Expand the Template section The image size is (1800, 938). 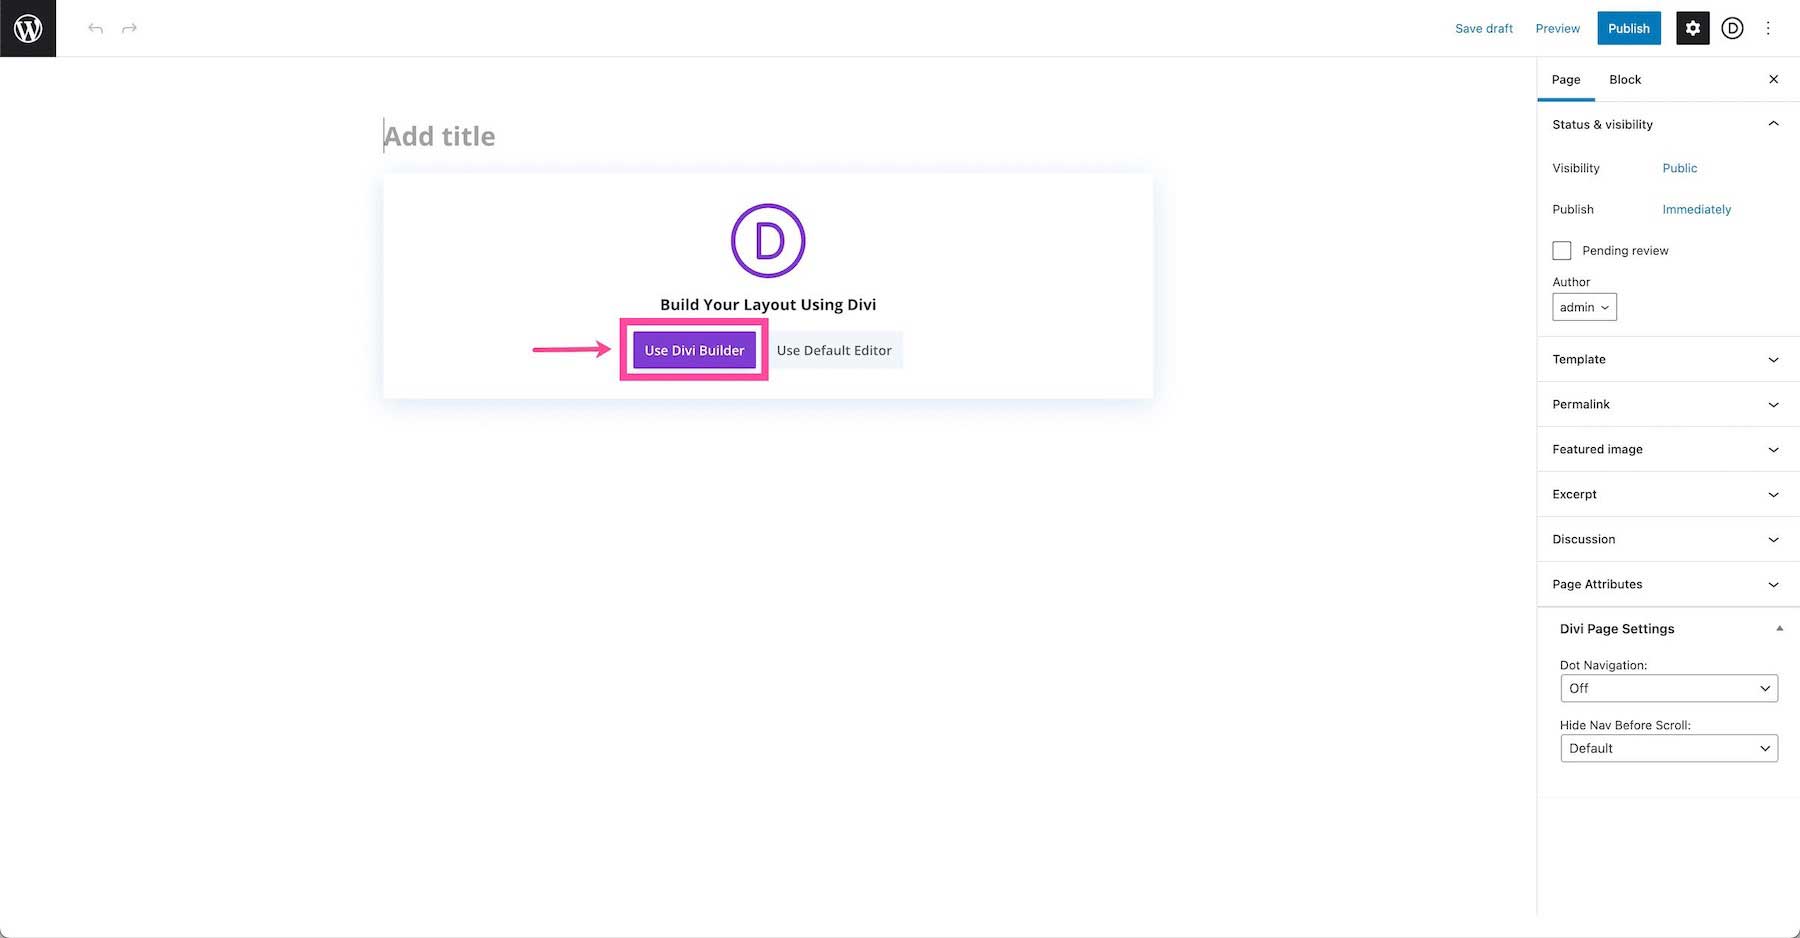click(x=1666, y=359)
